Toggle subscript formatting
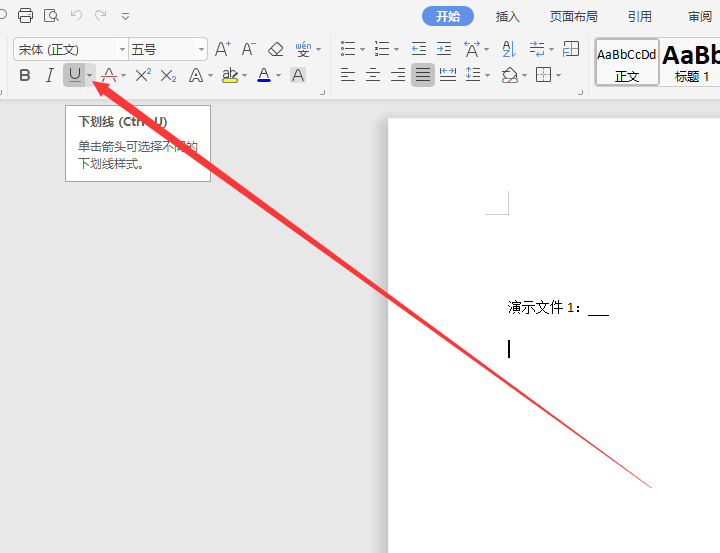 pos(168,75)
